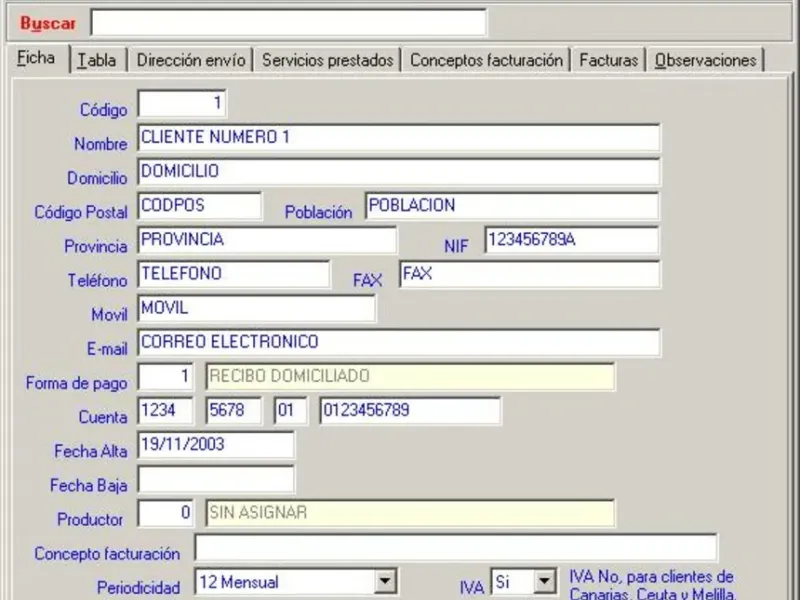
Task: Click the IVA No para clientes note
Action: coord(653,586)
